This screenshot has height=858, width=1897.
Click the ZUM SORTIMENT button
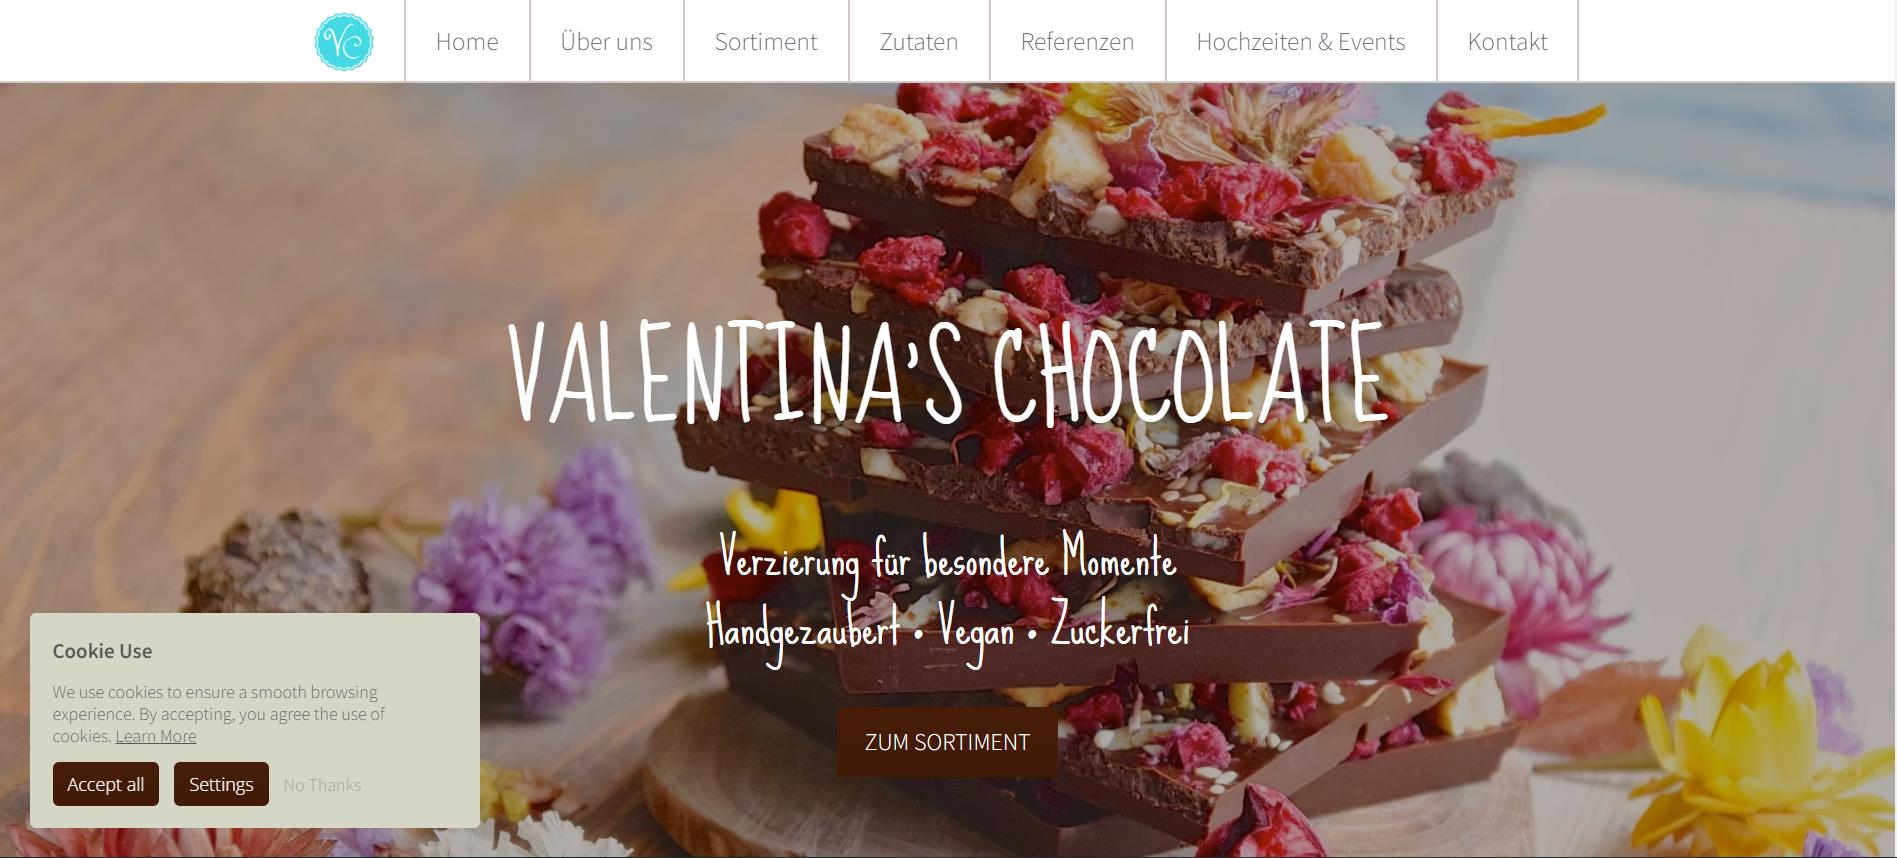pos(947,742)
